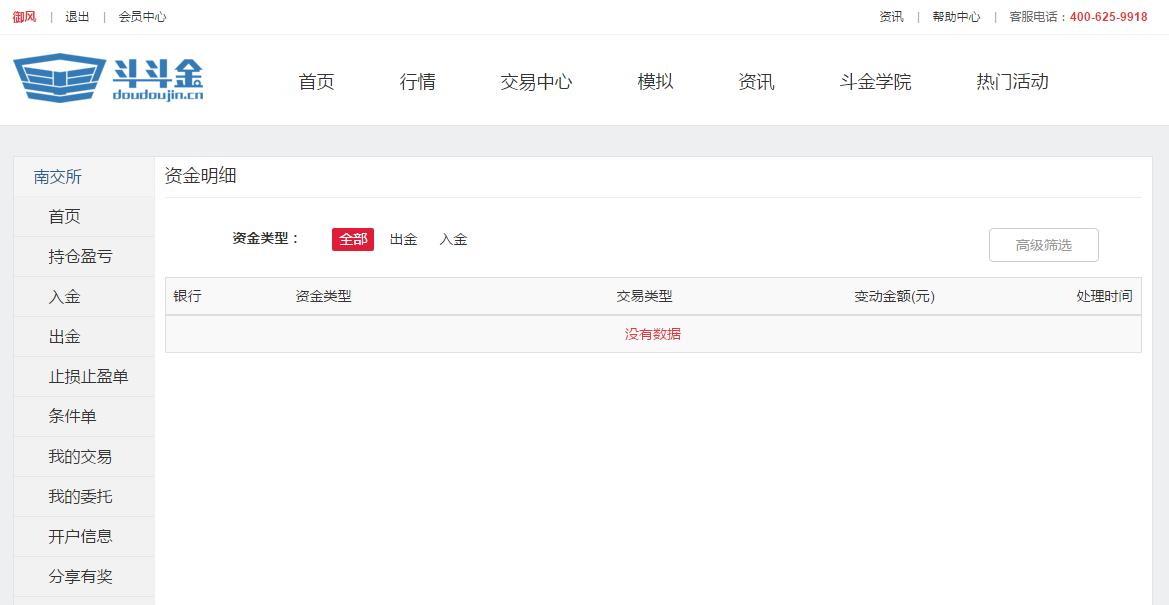The width and height of the screenshot is (1169, 605).
Task: Select the 全部 fund type filter
Action: tap(353, 240)
